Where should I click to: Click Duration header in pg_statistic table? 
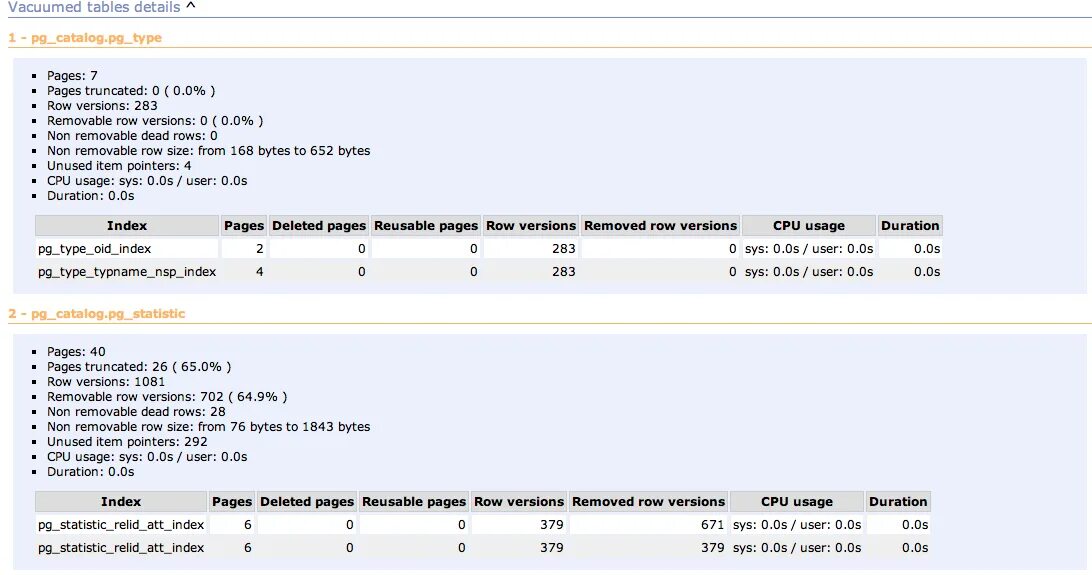pos(898,501)
